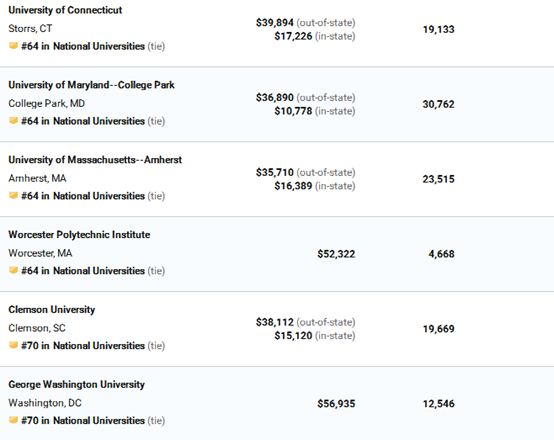Click George Washington's $56,935 tuition value
Viewport: 554px width, 440px height.
(x=336, y=404)
